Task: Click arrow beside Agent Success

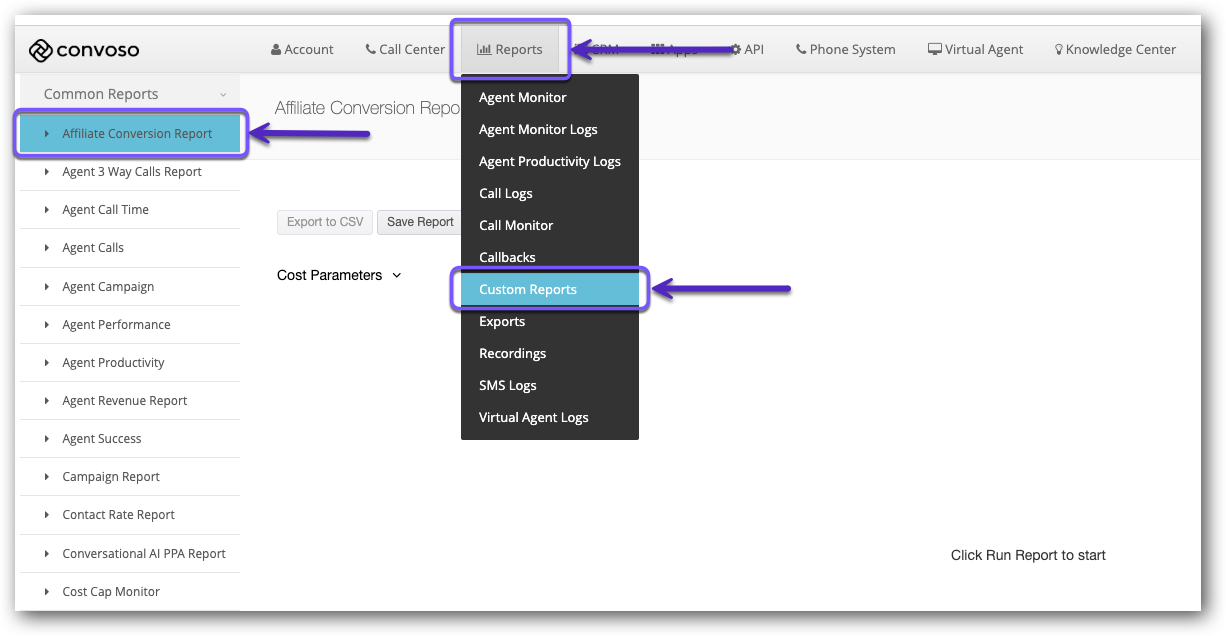Action: [47, 439]
